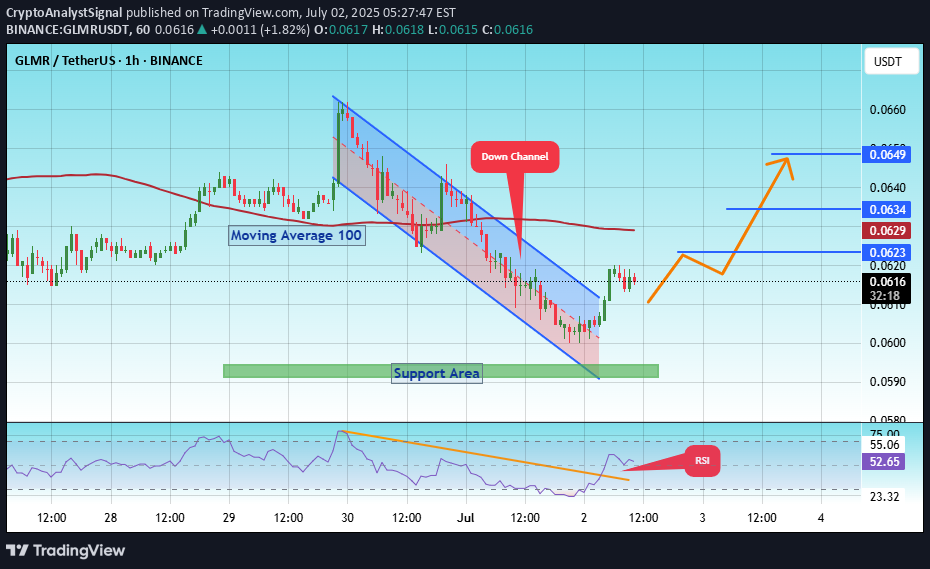Click the high price H:0.0618
This screenshot has width=930, height=569.
click(x=398, y=30)
